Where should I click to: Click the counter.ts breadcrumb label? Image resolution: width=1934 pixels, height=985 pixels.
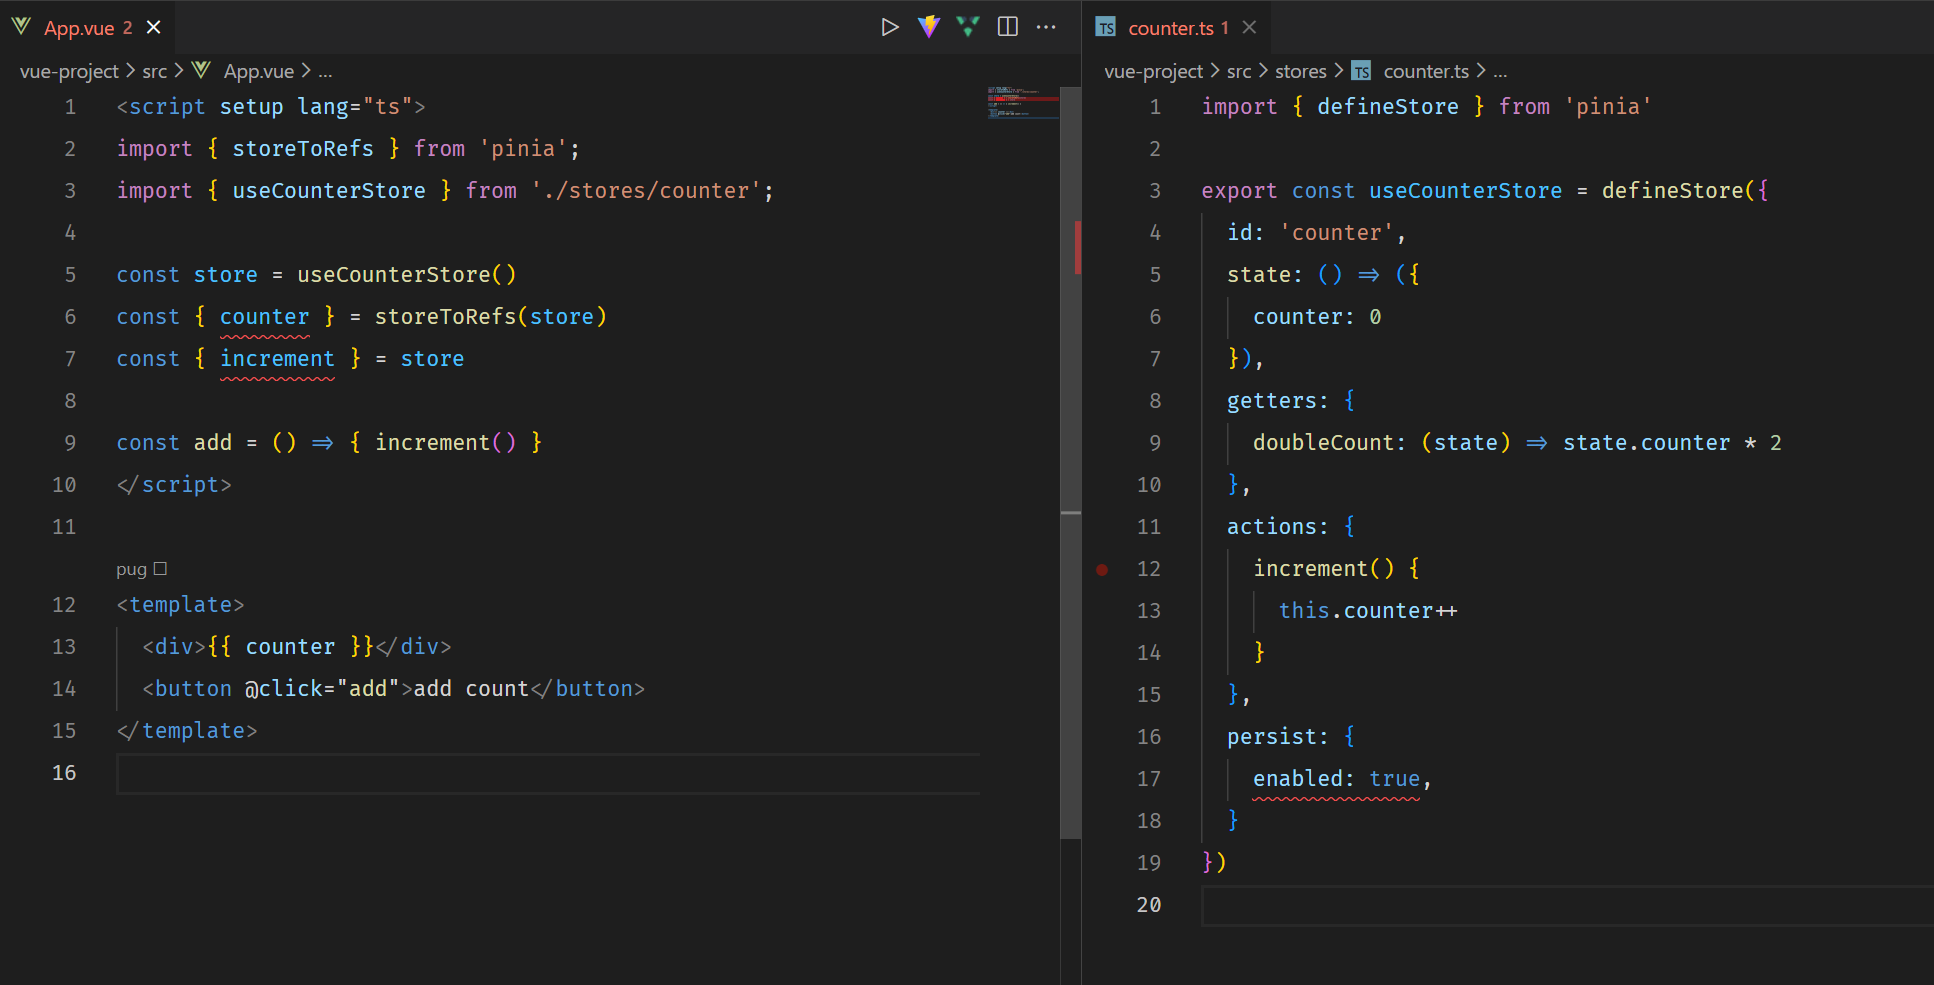pyautogui.click(x=1427, y=70)
